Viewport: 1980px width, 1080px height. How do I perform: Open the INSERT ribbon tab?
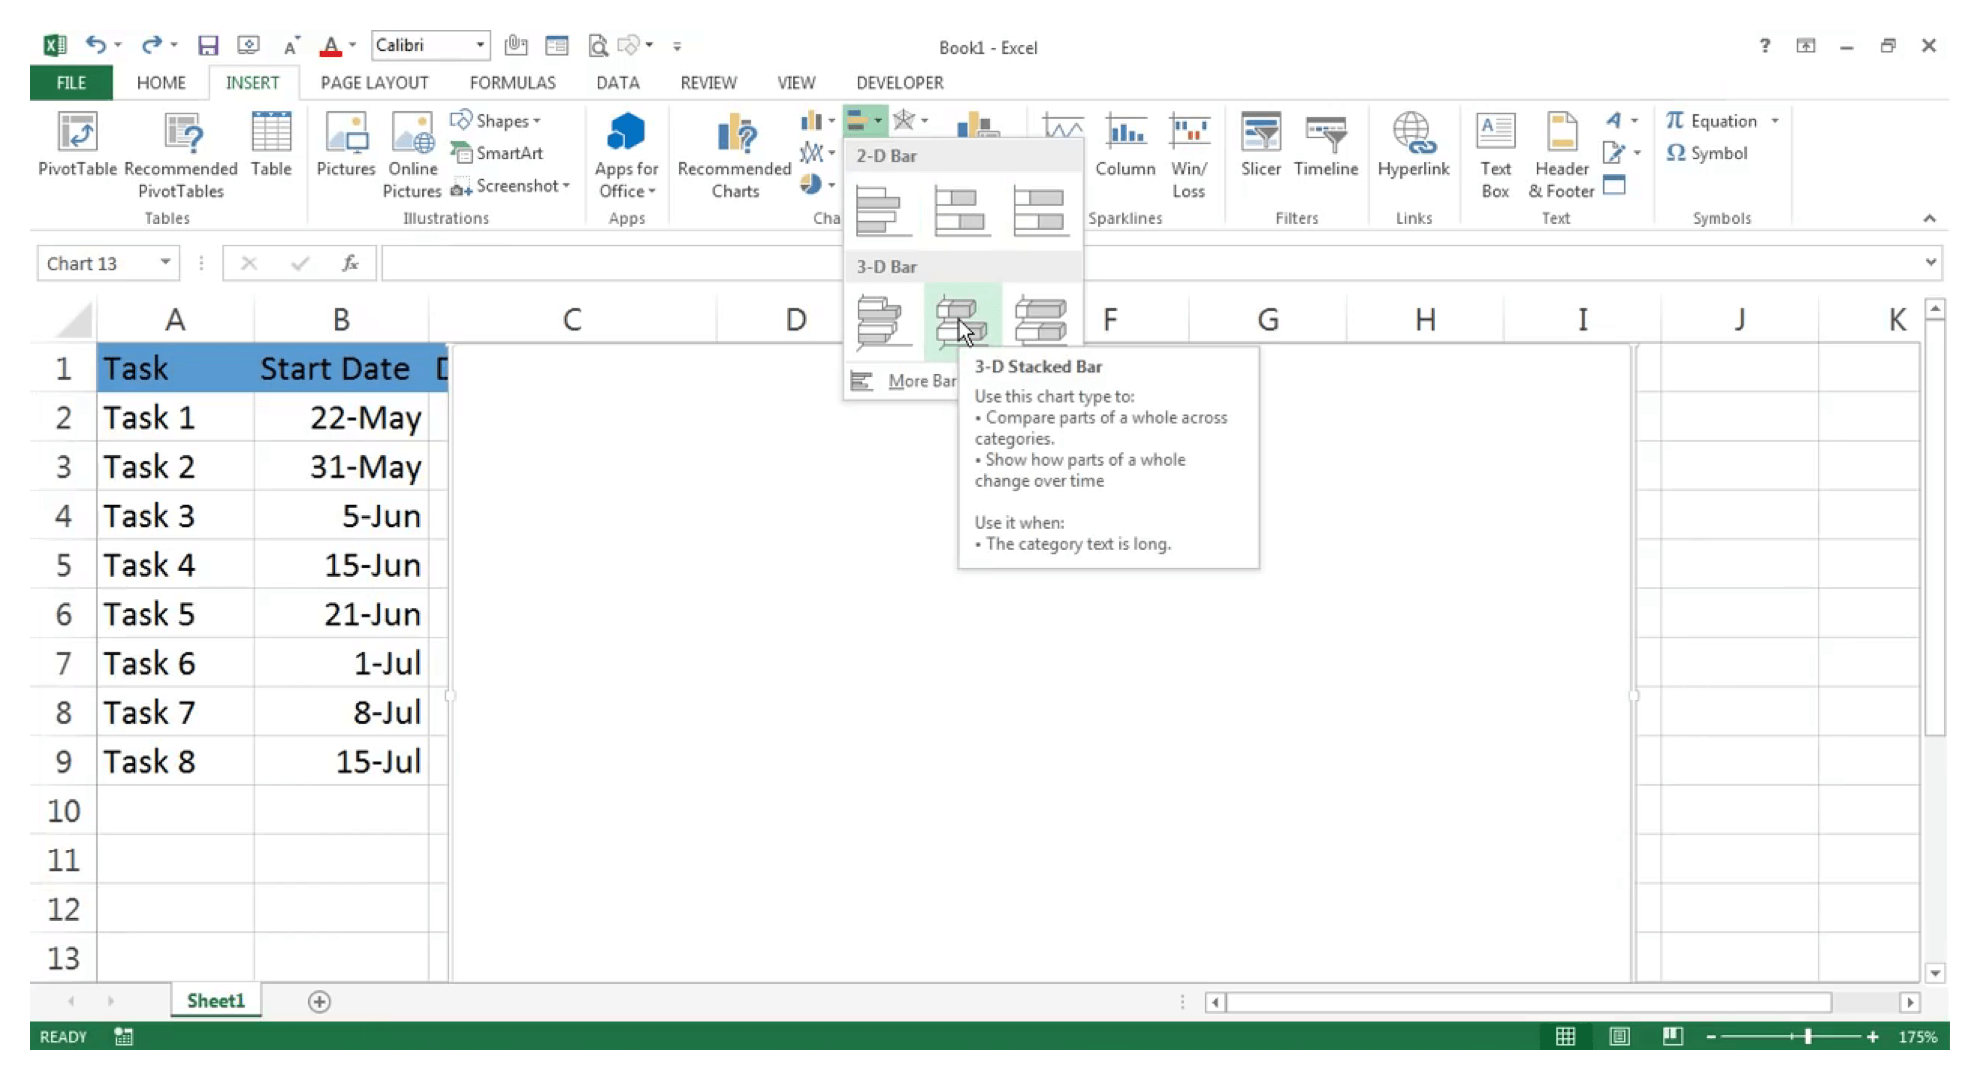(x=253, y=82)
